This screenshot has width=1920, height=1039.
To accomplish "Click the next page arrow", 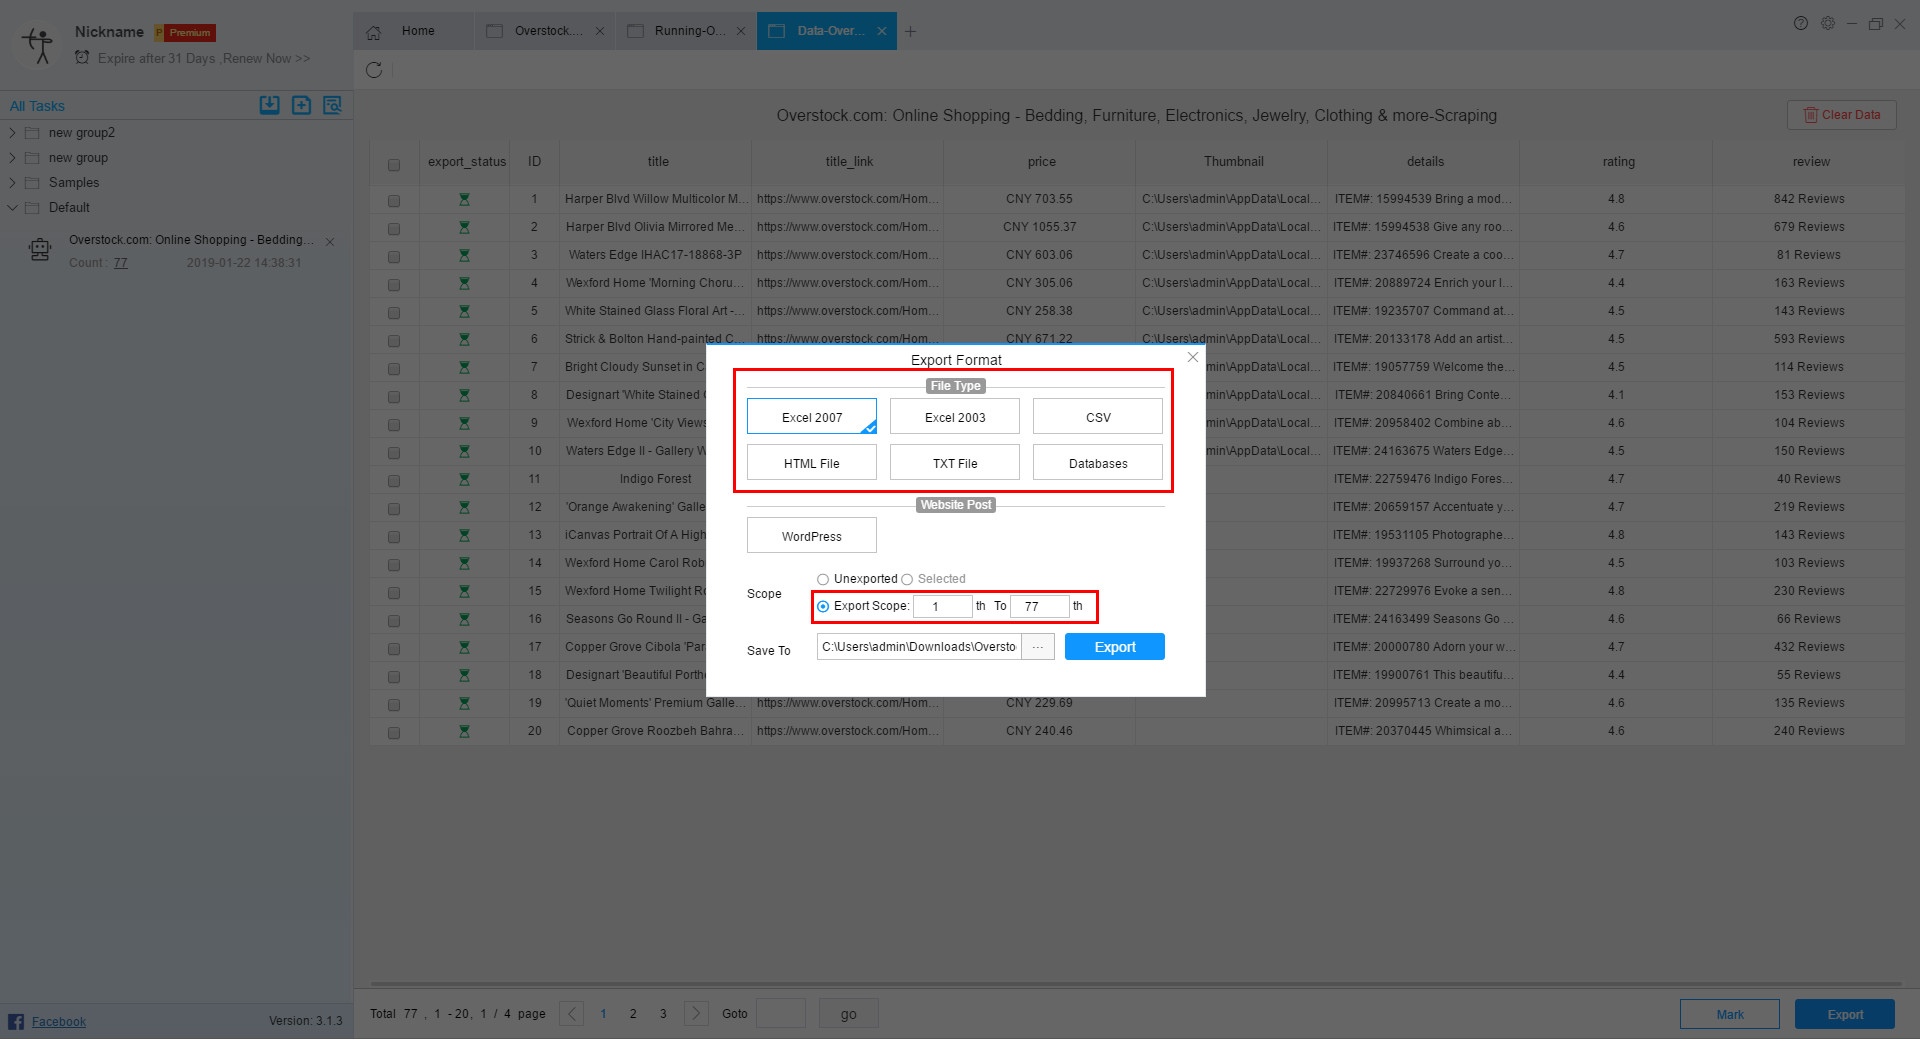I will coord(696,1013).
